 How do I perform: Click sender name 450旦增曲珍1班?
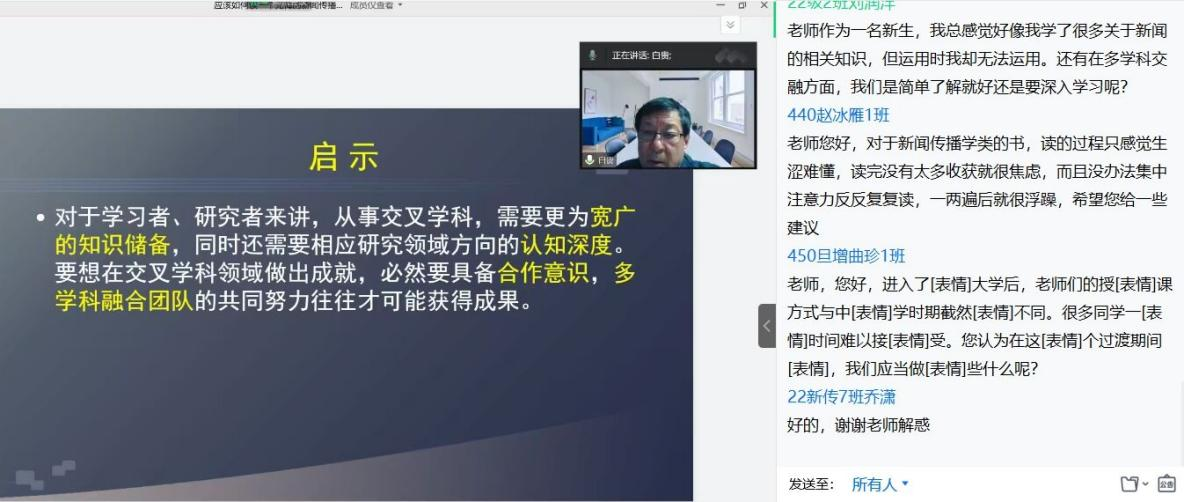click(846, 256)
